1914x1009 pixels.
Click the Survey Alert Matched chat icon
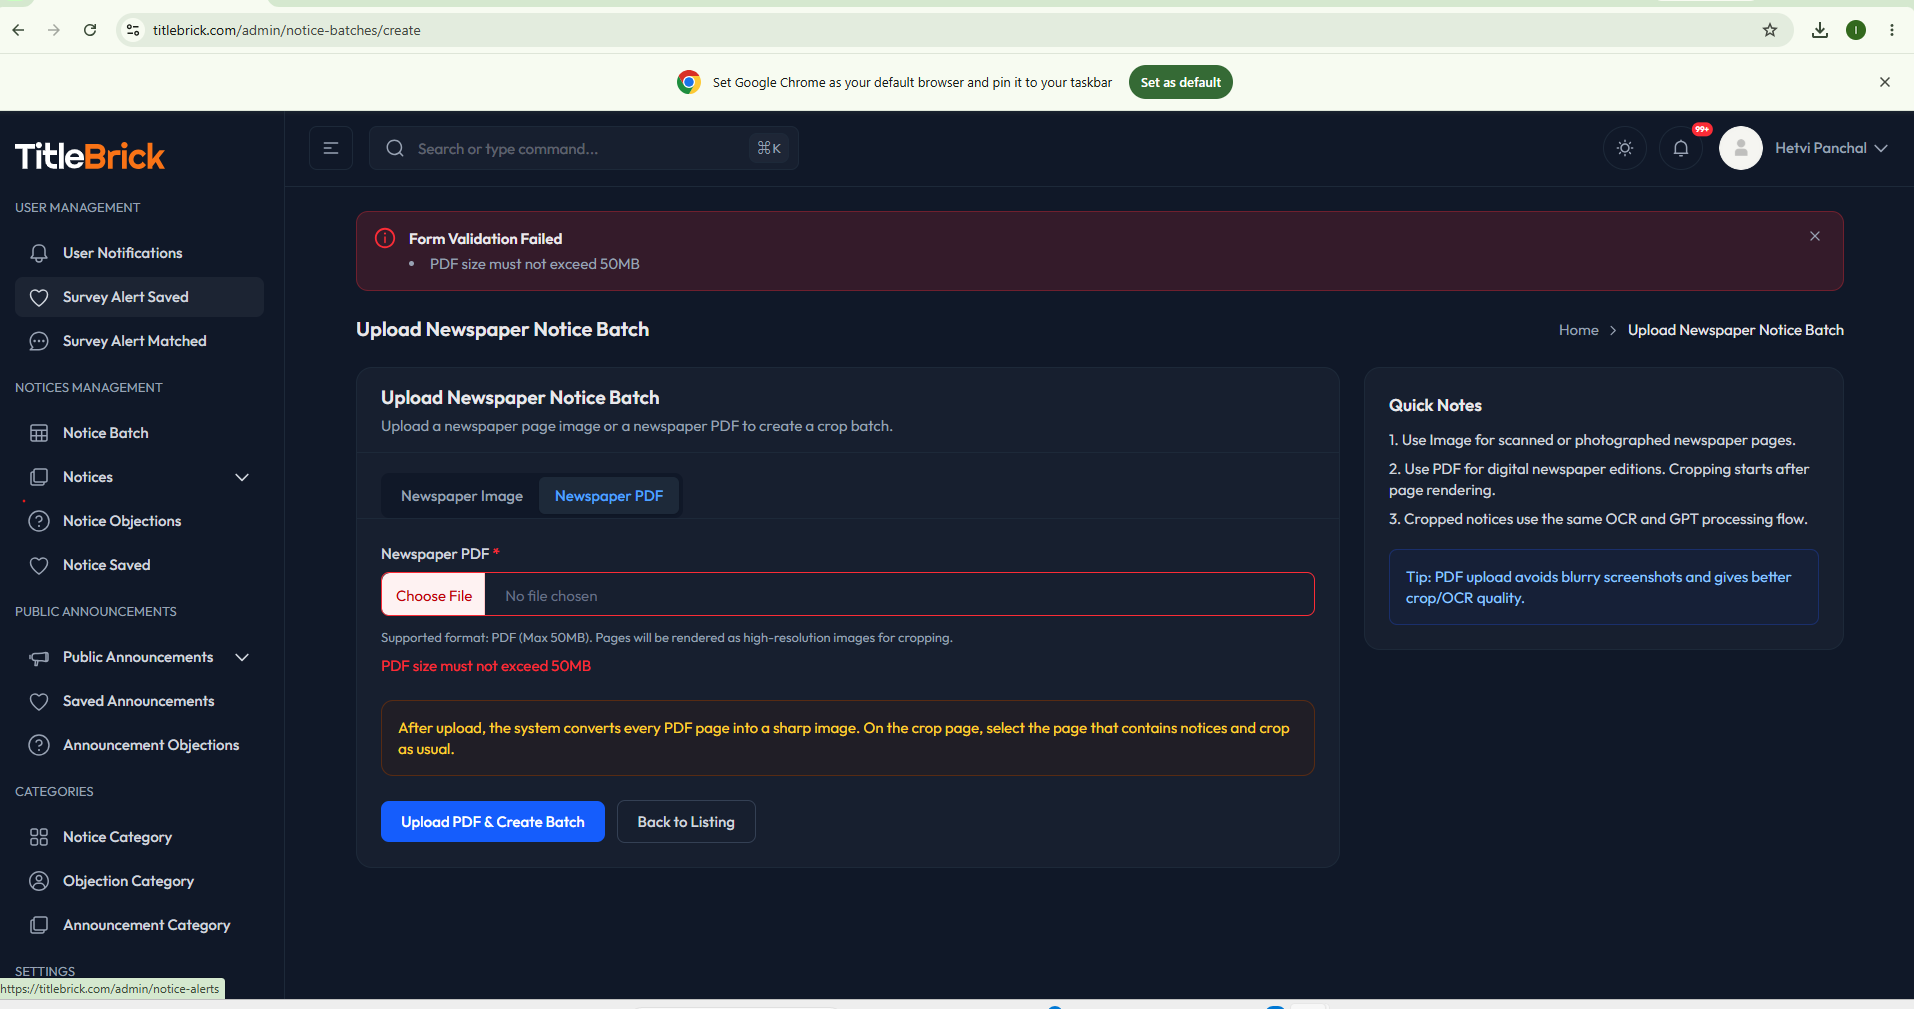click(39, 341)
